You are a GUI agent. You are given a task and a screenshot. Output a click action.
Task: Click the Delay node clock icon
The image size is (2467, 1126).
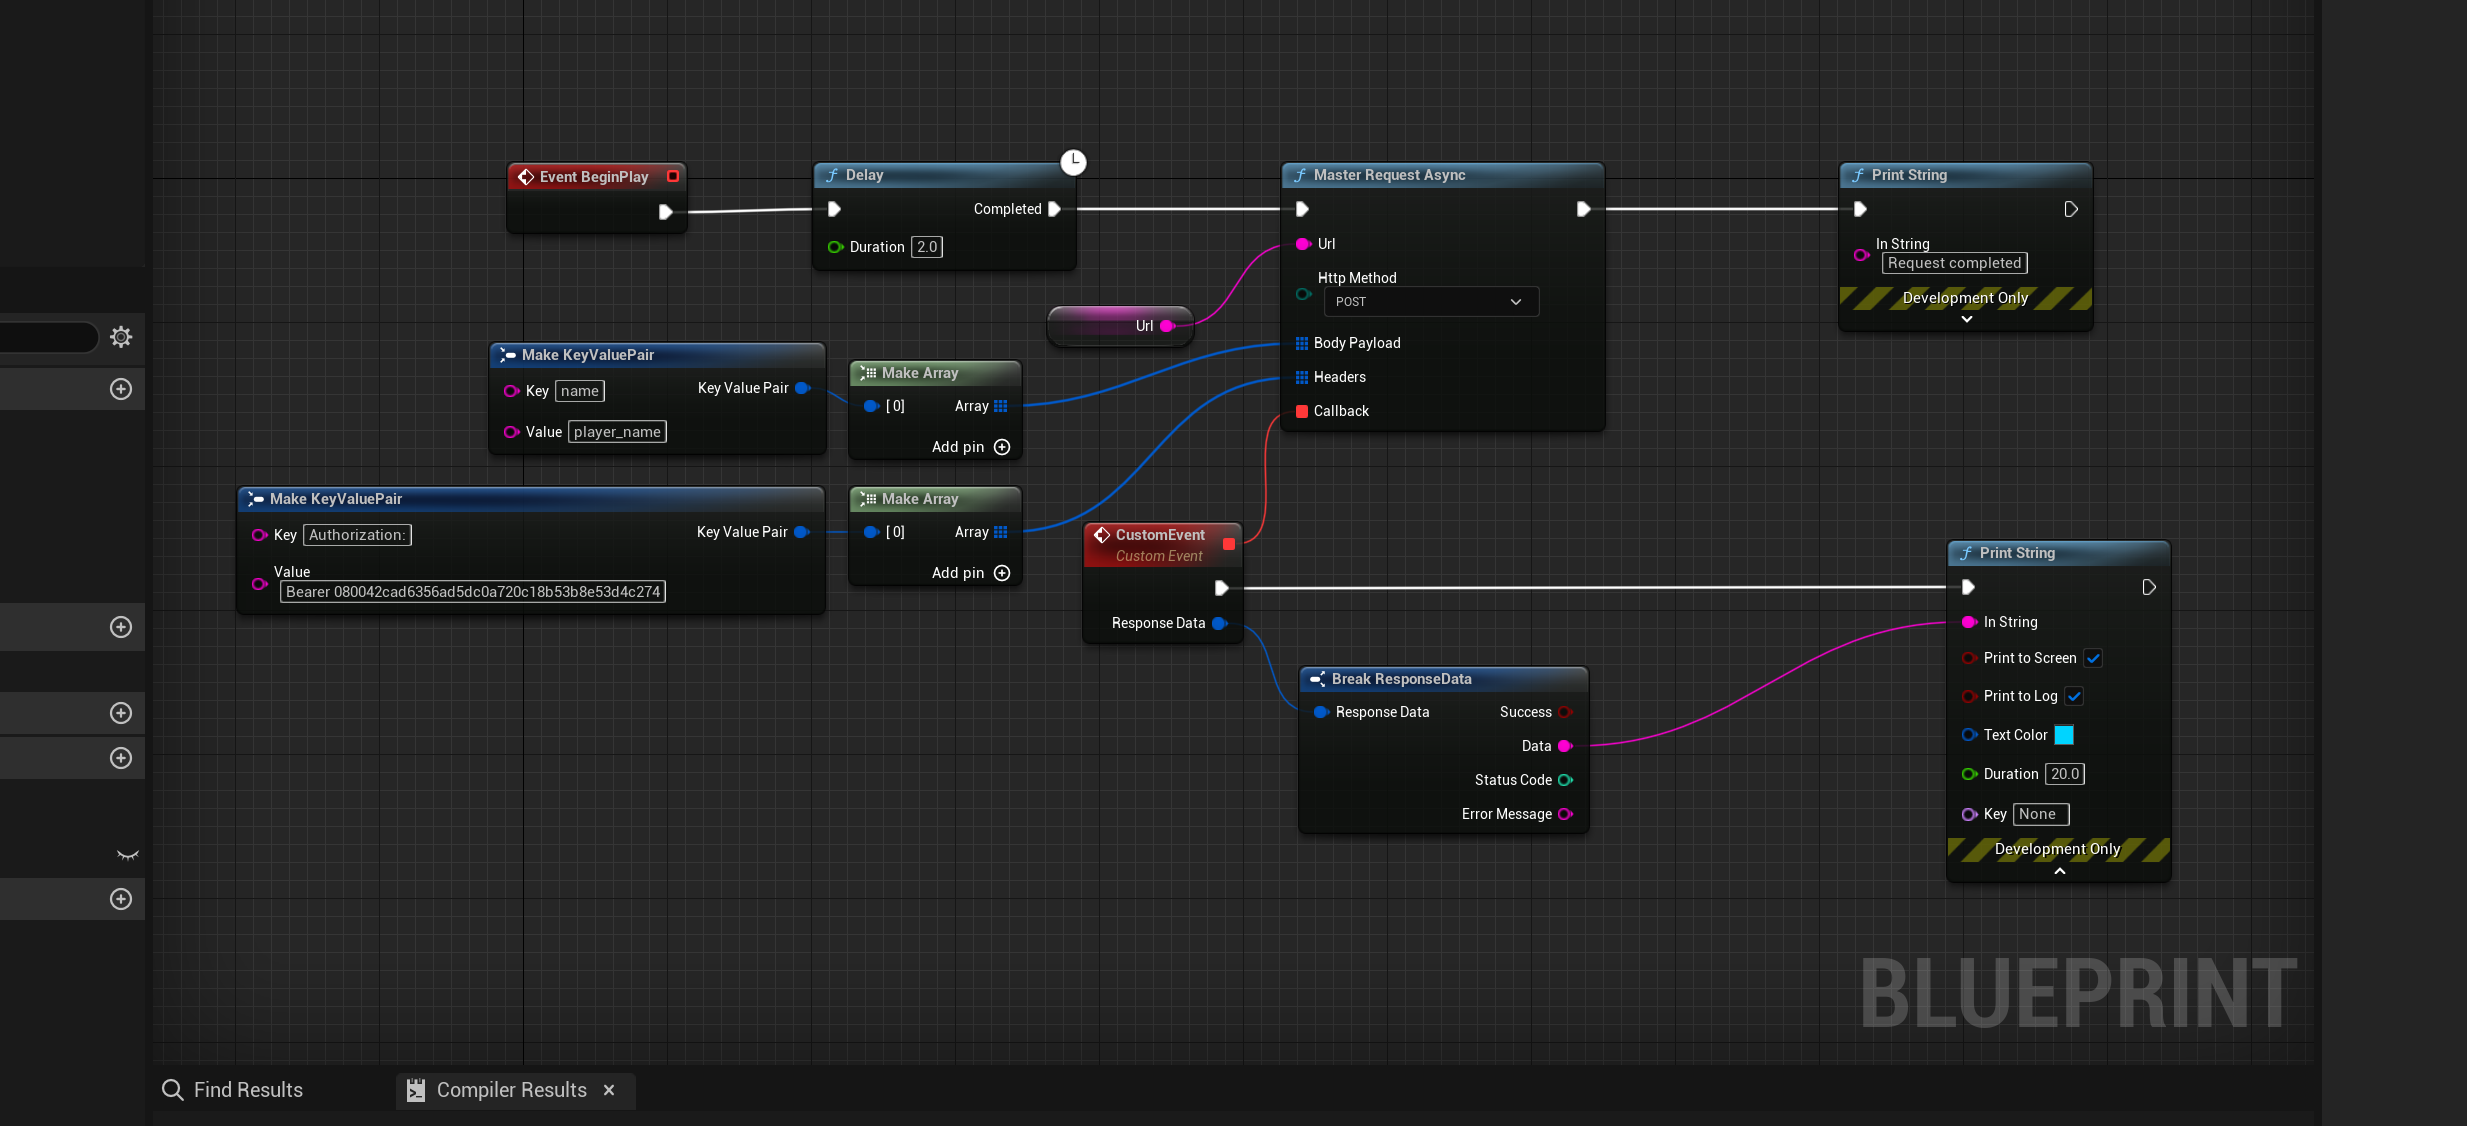coord(1073,161)
